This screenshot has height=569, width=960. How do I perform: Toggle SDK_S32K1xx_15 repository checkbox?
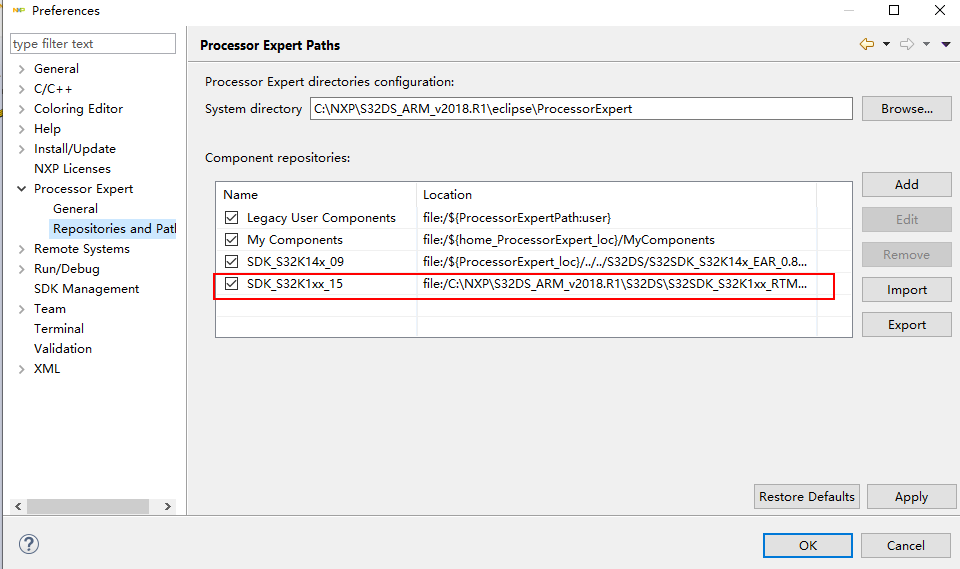(232, 284)
